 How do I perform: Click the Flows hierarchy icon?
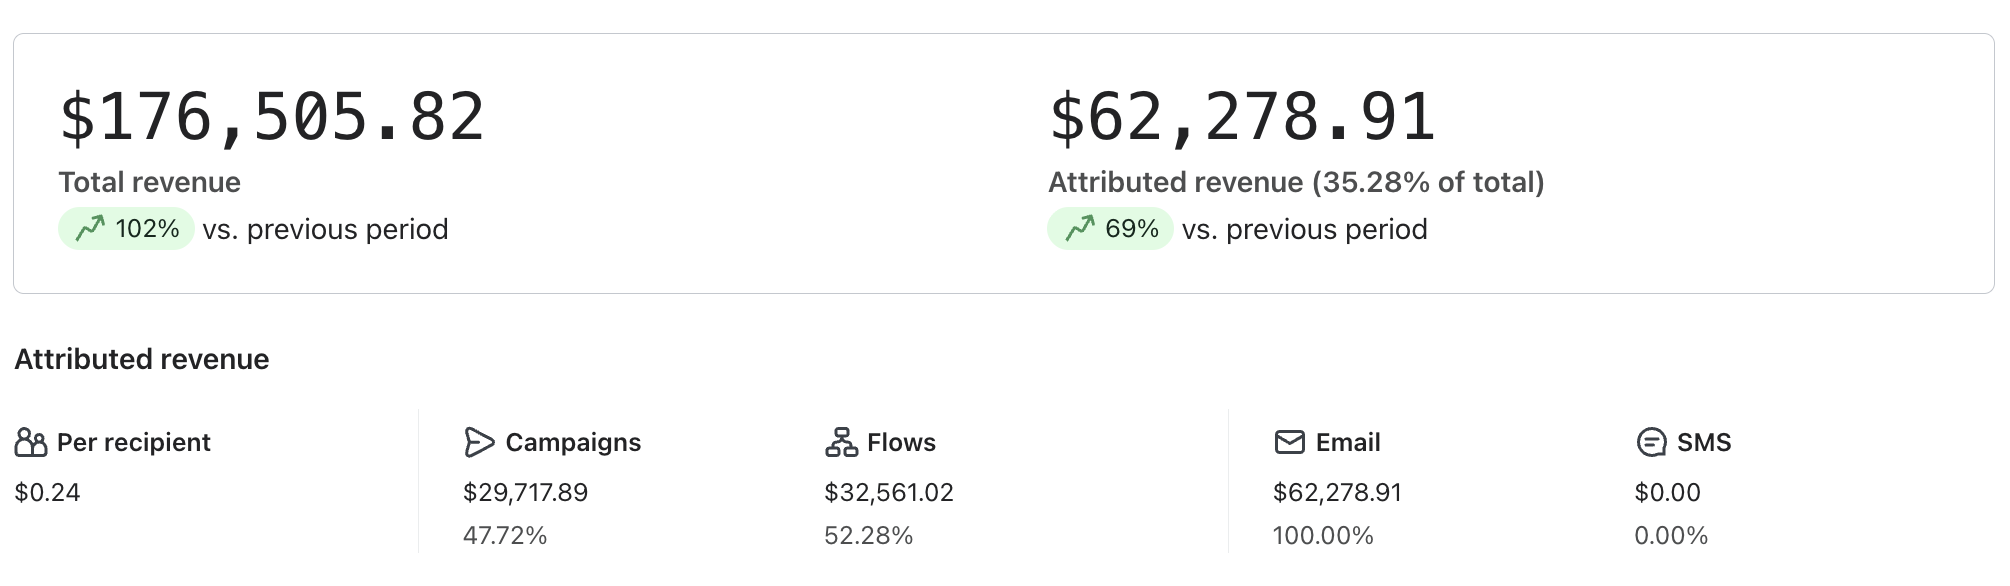point(841,442)
